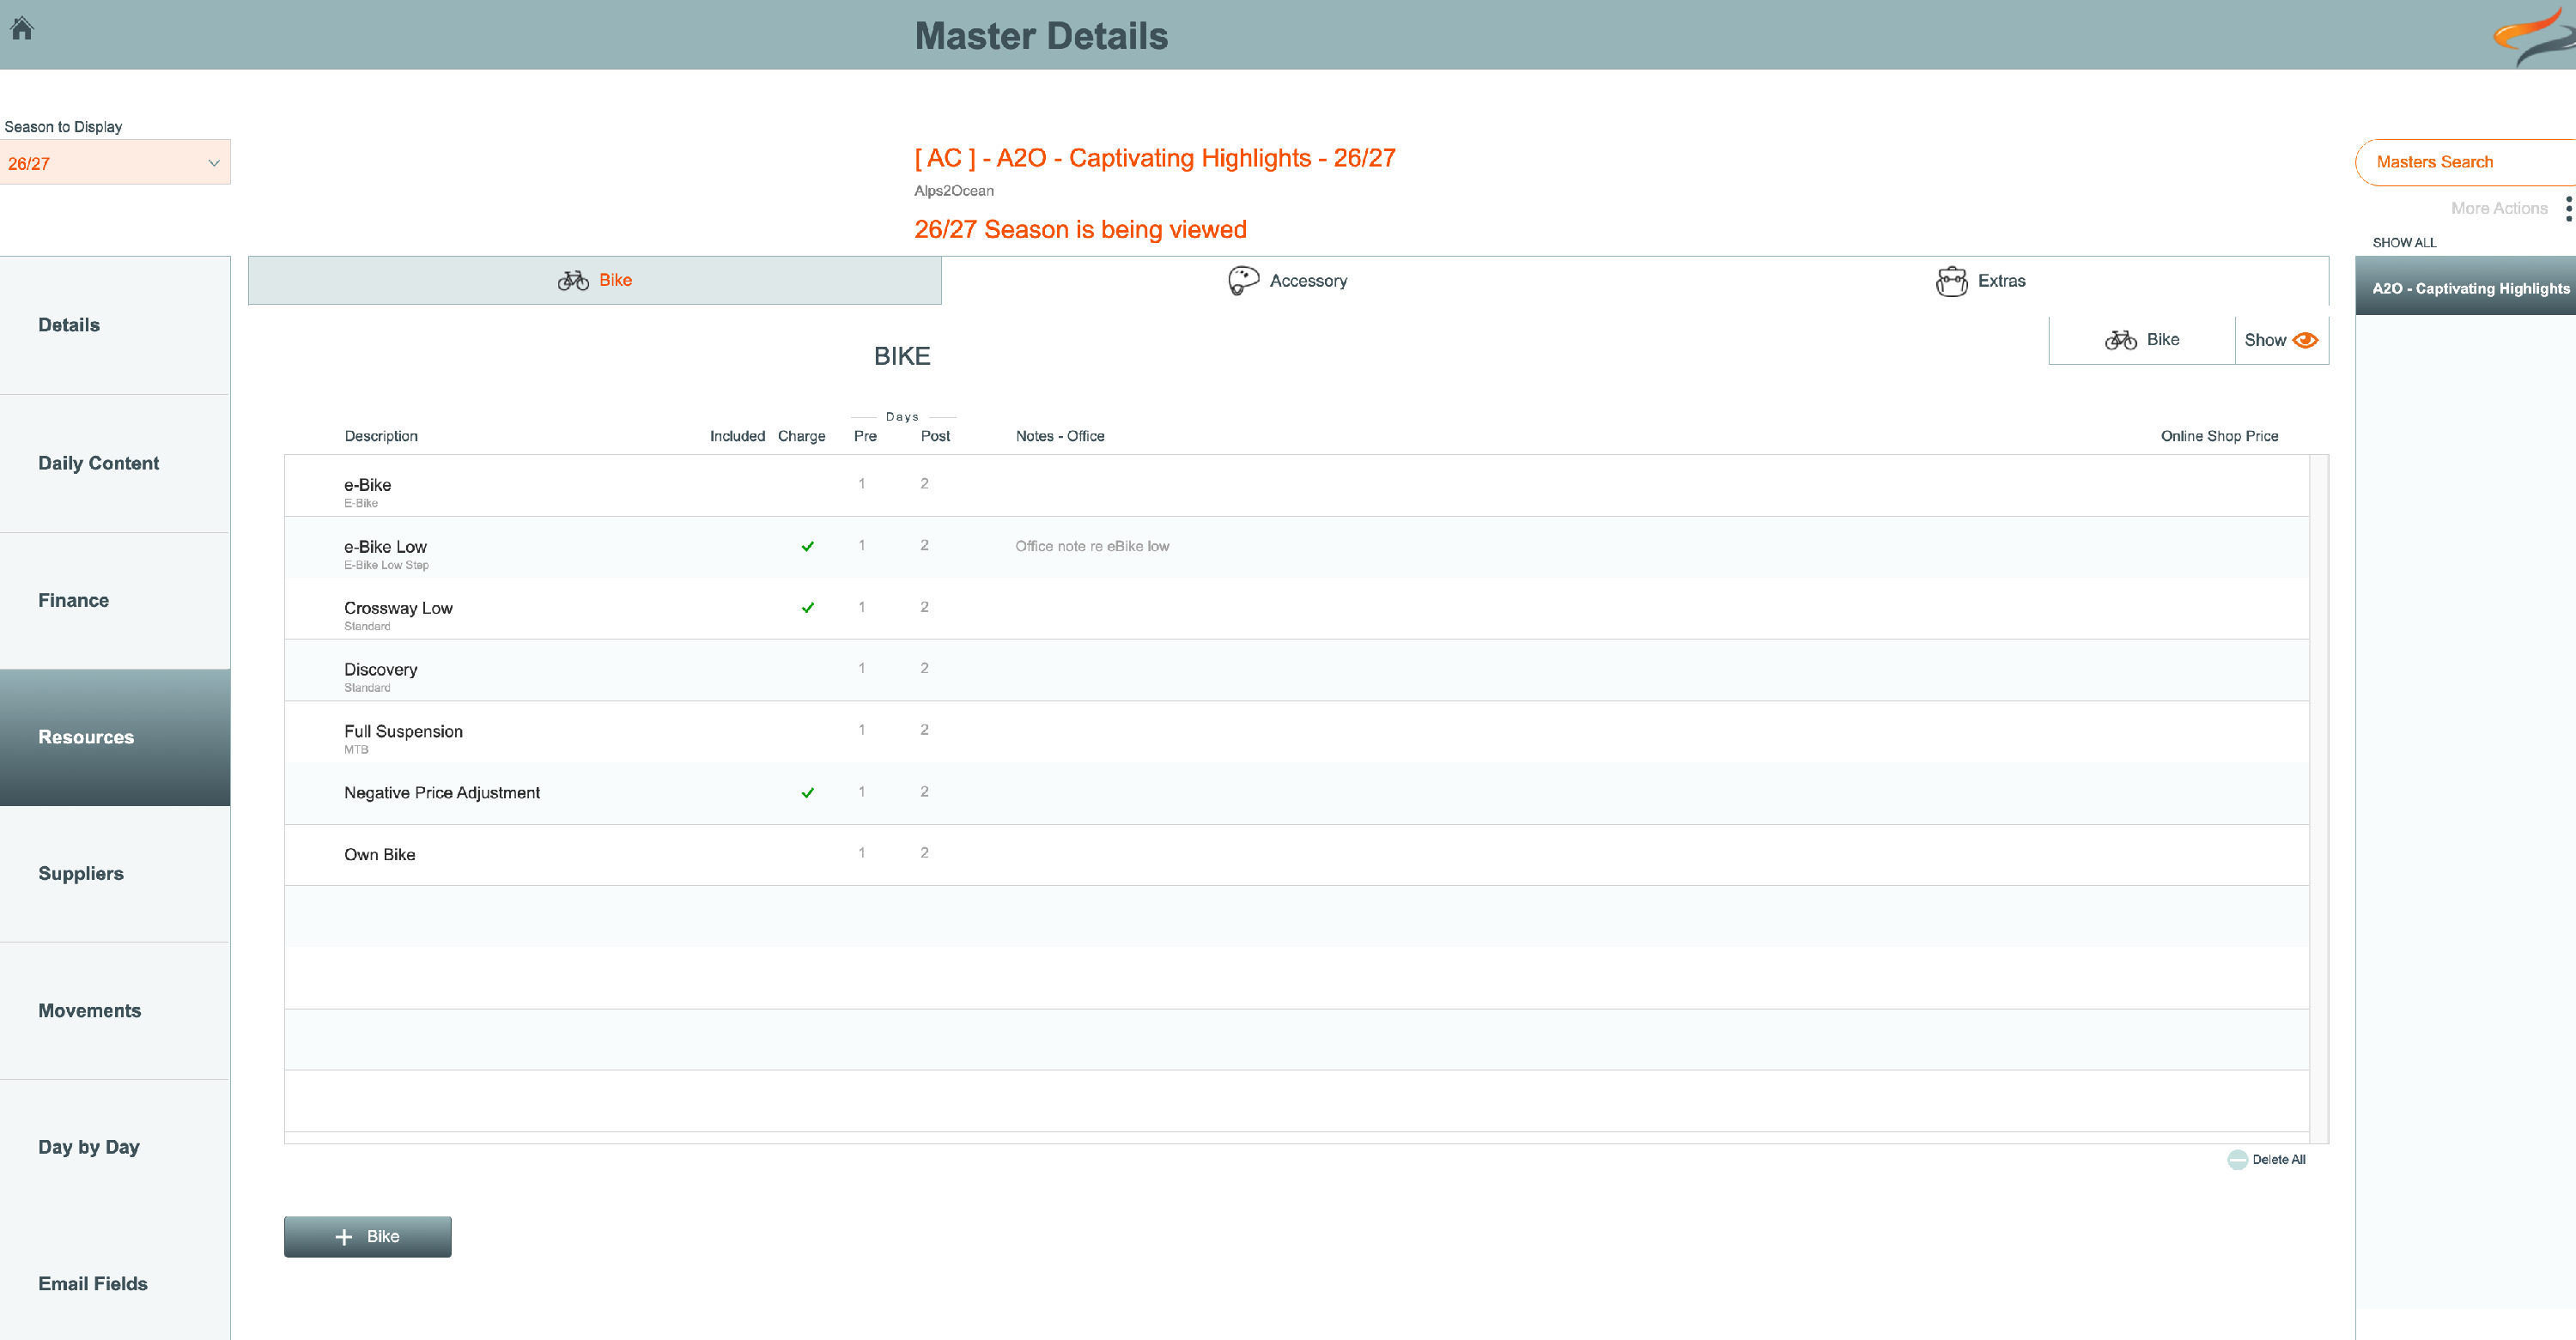This screenshot has width=2576, height=1340.
Task: Click the bicycle icon in Bike tab
Action: pyautogui.click(x=573, y=281)
